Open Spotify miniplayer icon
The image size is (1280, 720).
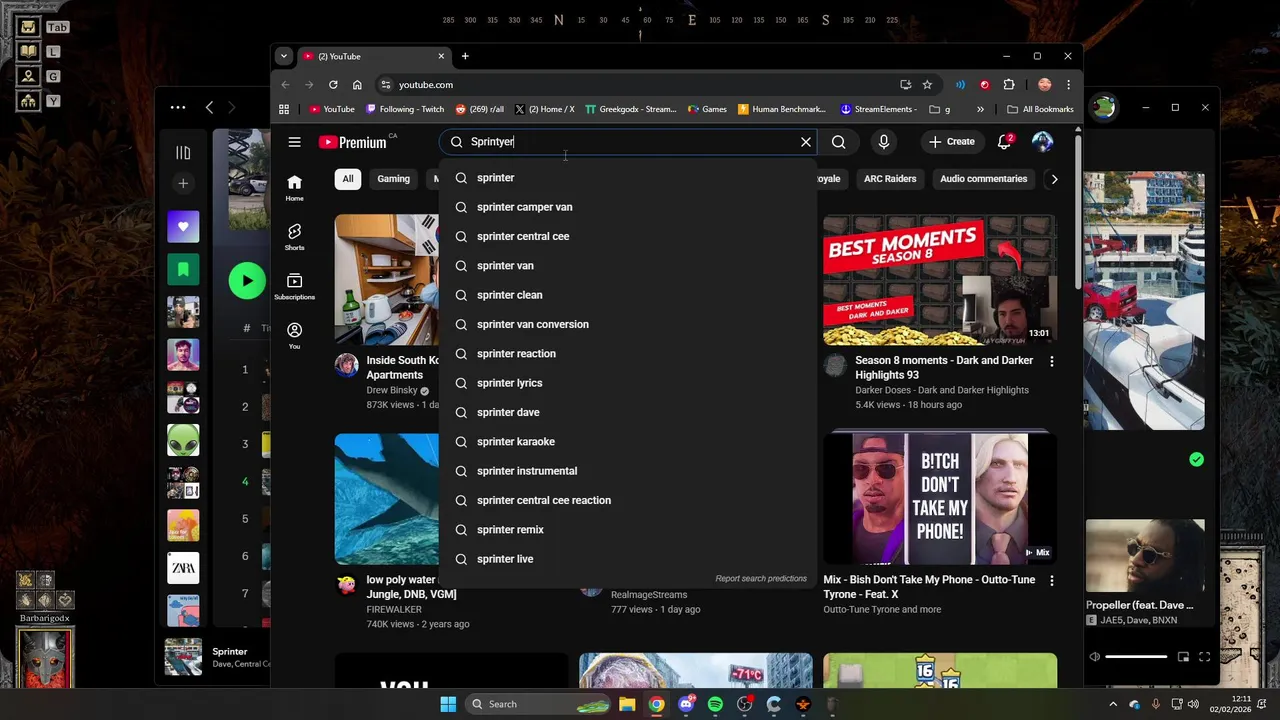1184,657
